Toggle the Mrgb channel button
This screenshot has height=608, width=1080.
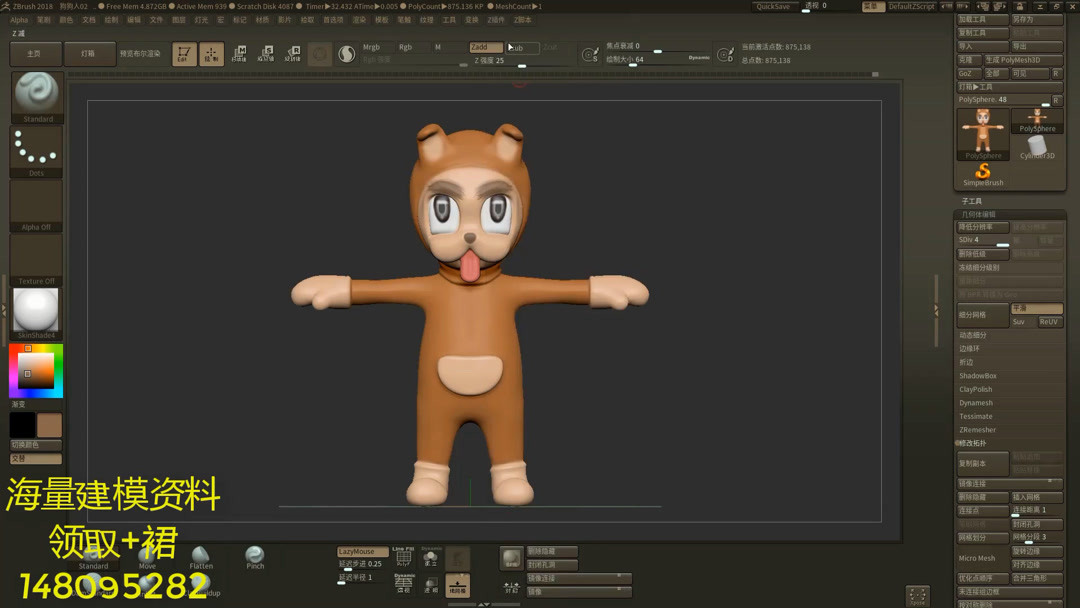click(372, 47)
